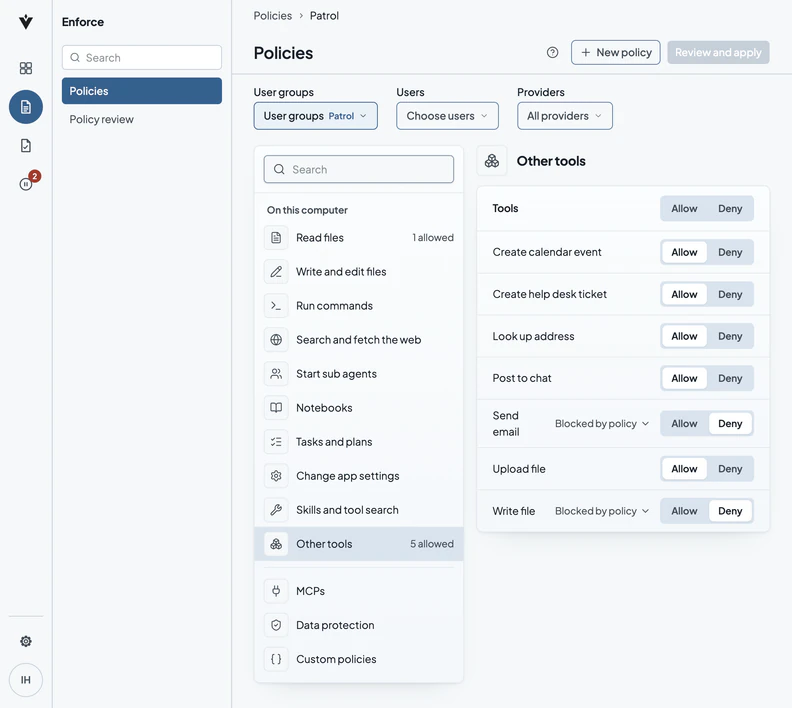Select Write and edit files category
The width and height of the screenshot is (792, 708).
coord(359,272)
